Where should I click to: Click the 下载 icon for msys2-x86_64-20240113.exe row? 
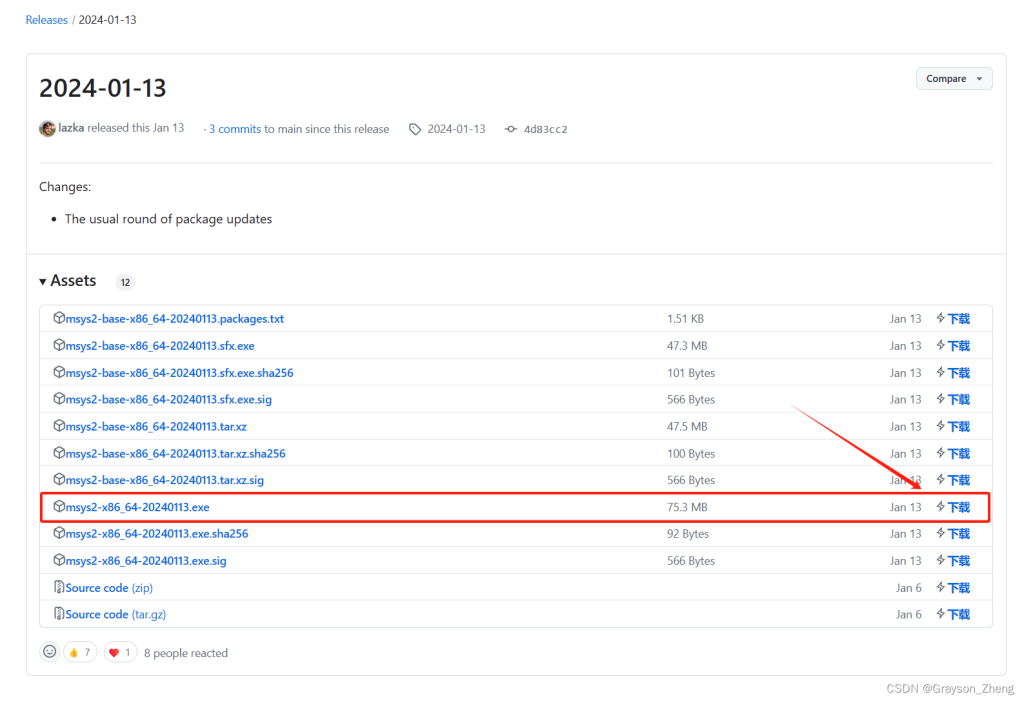[x=941, y=507]
